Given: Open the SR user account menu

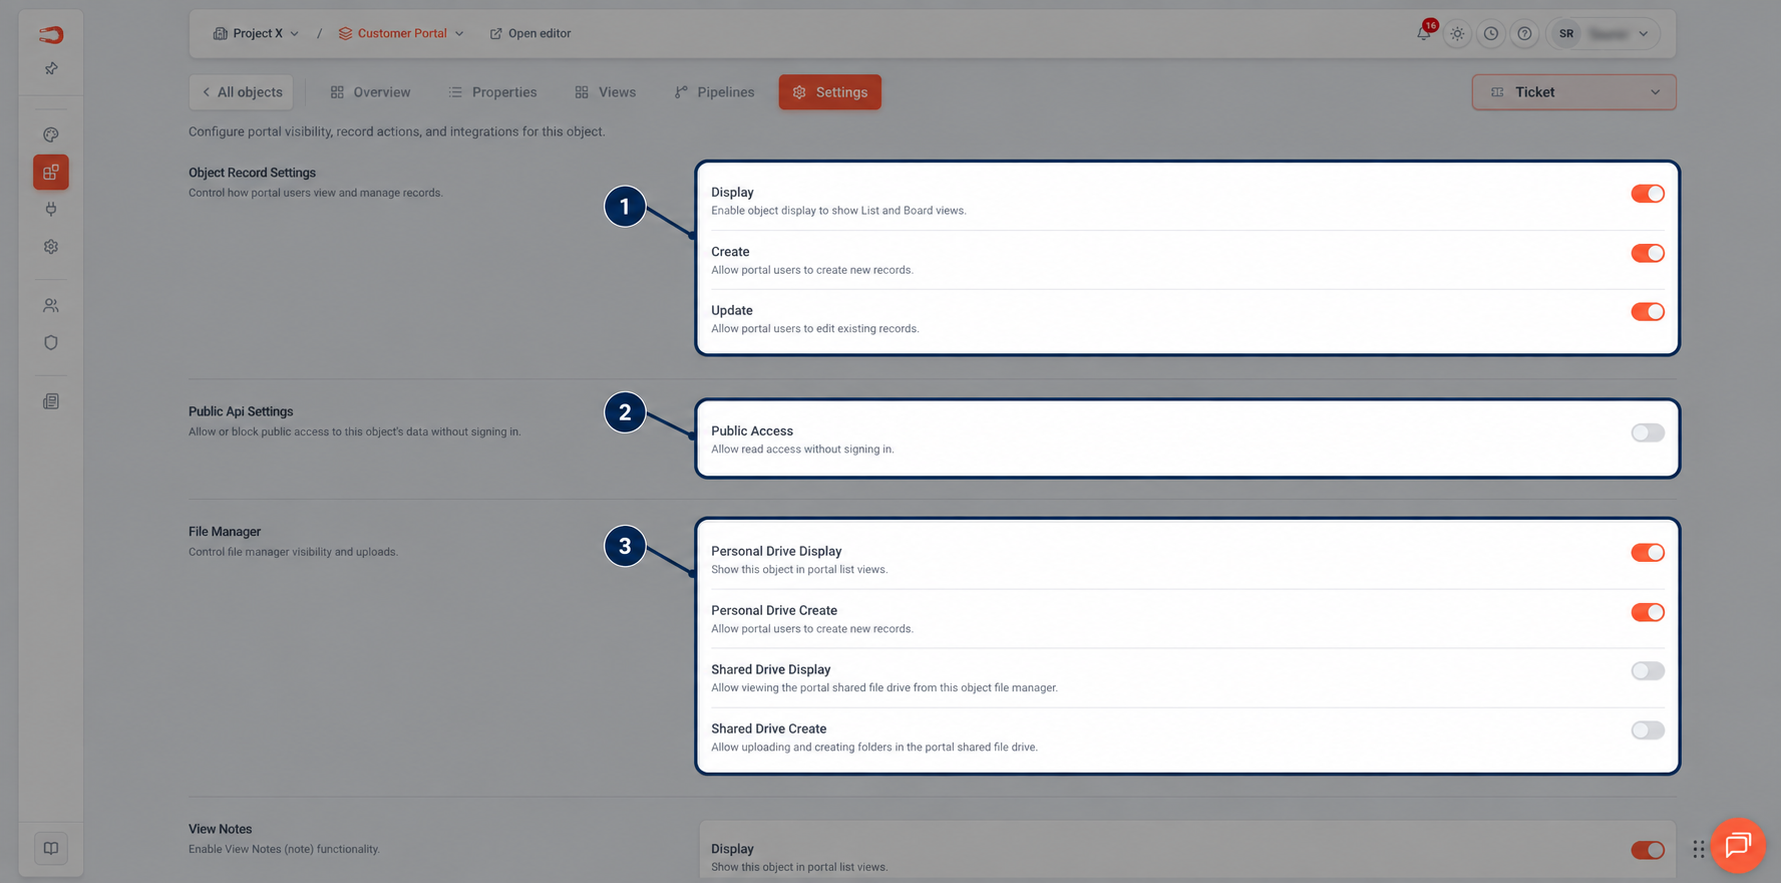Looking at the screenshot, I should 1604,33.
